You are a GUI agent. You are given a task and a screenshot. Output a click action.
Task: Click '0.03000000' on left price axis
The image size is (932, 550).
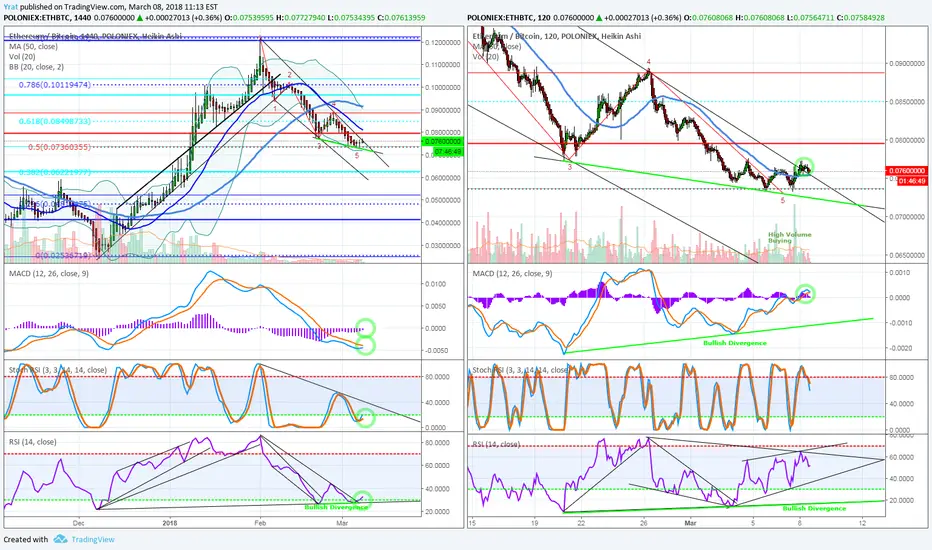tap(443, 245)
